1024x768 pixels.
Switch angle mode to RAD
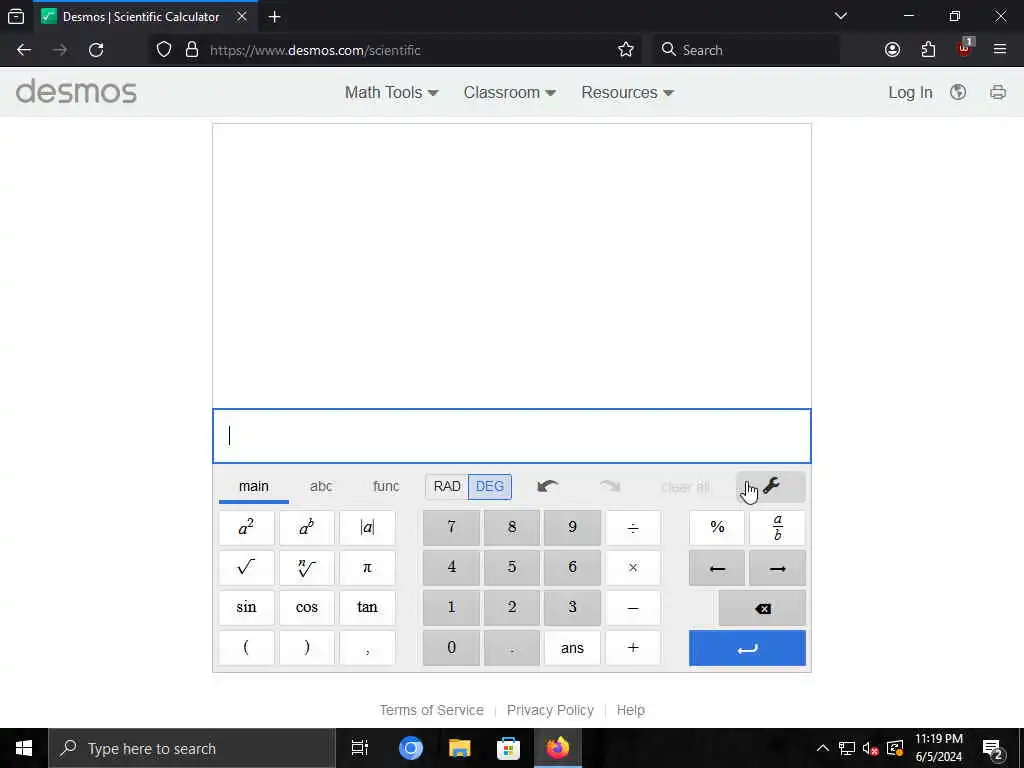pos(447,487)
